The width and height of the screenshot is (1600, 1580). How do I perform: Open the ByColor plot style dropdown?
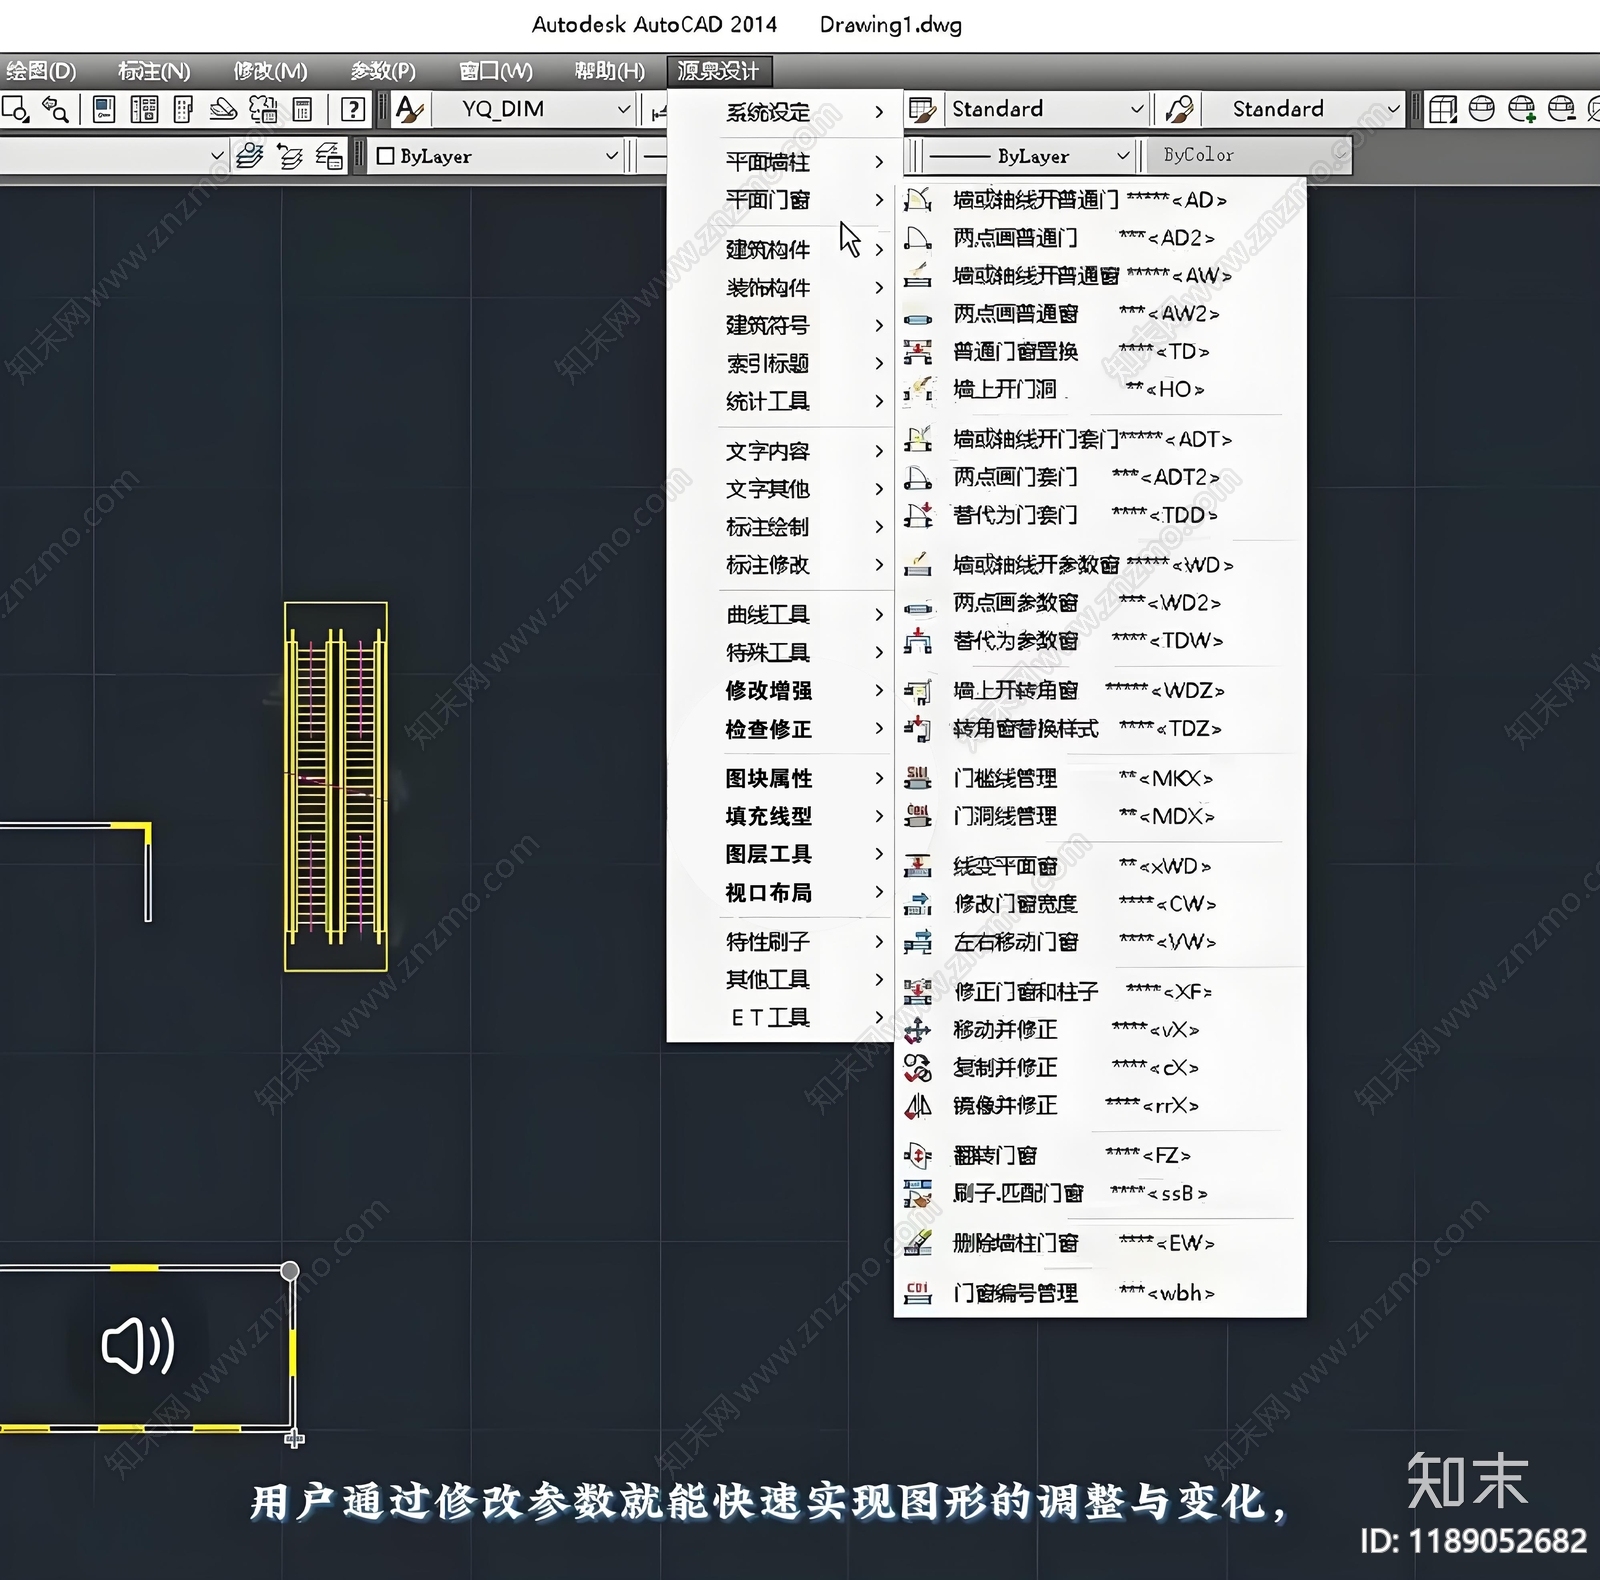tap(1251, 155)
